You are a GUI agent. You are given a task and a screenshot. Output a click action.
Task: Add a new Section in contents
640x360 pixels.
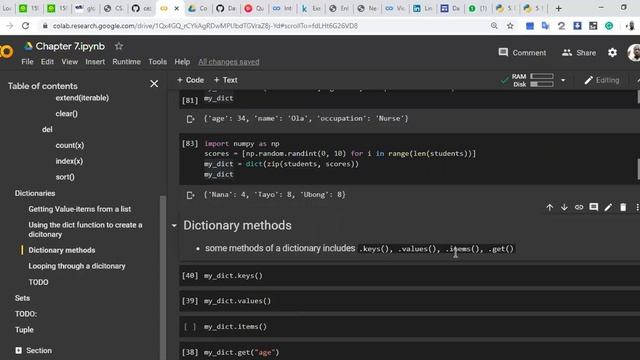[34, 350]
